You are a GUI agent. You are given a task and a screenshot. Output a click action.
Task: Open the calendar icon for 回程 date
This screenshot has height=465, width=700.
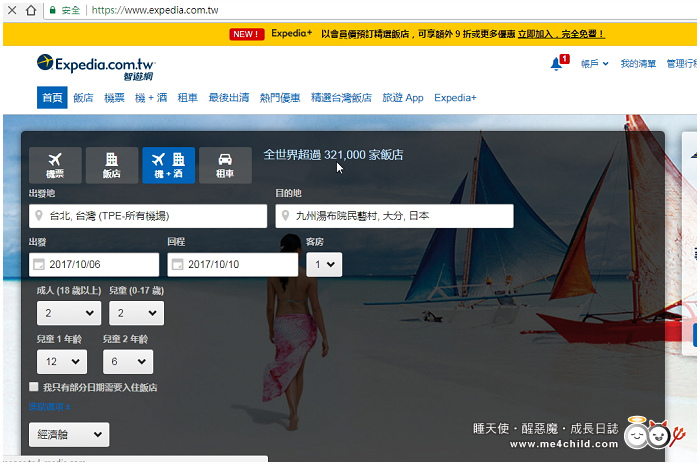click(x=178, y=265)
